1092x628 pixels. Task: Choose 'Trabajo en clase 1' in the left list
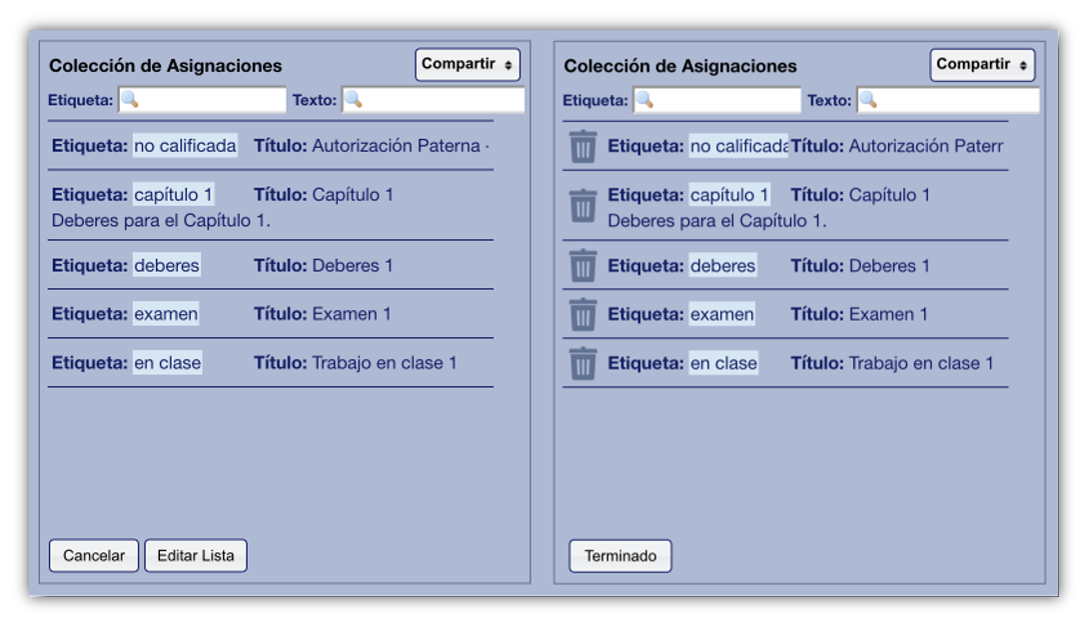coord(384,363)
